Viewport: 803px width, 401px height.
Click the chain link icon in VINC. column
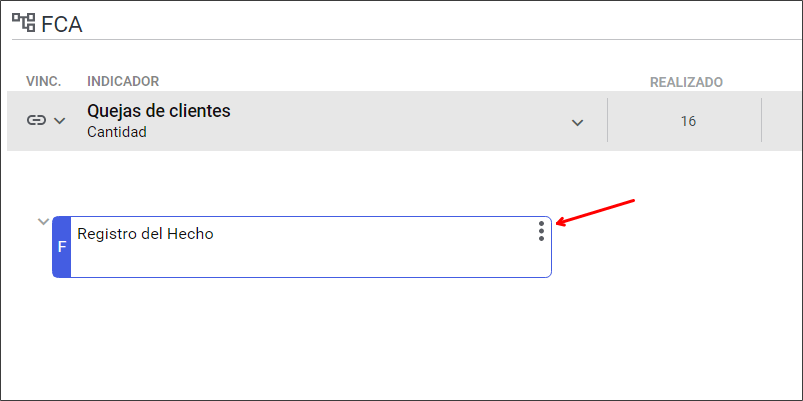(36, 120)
